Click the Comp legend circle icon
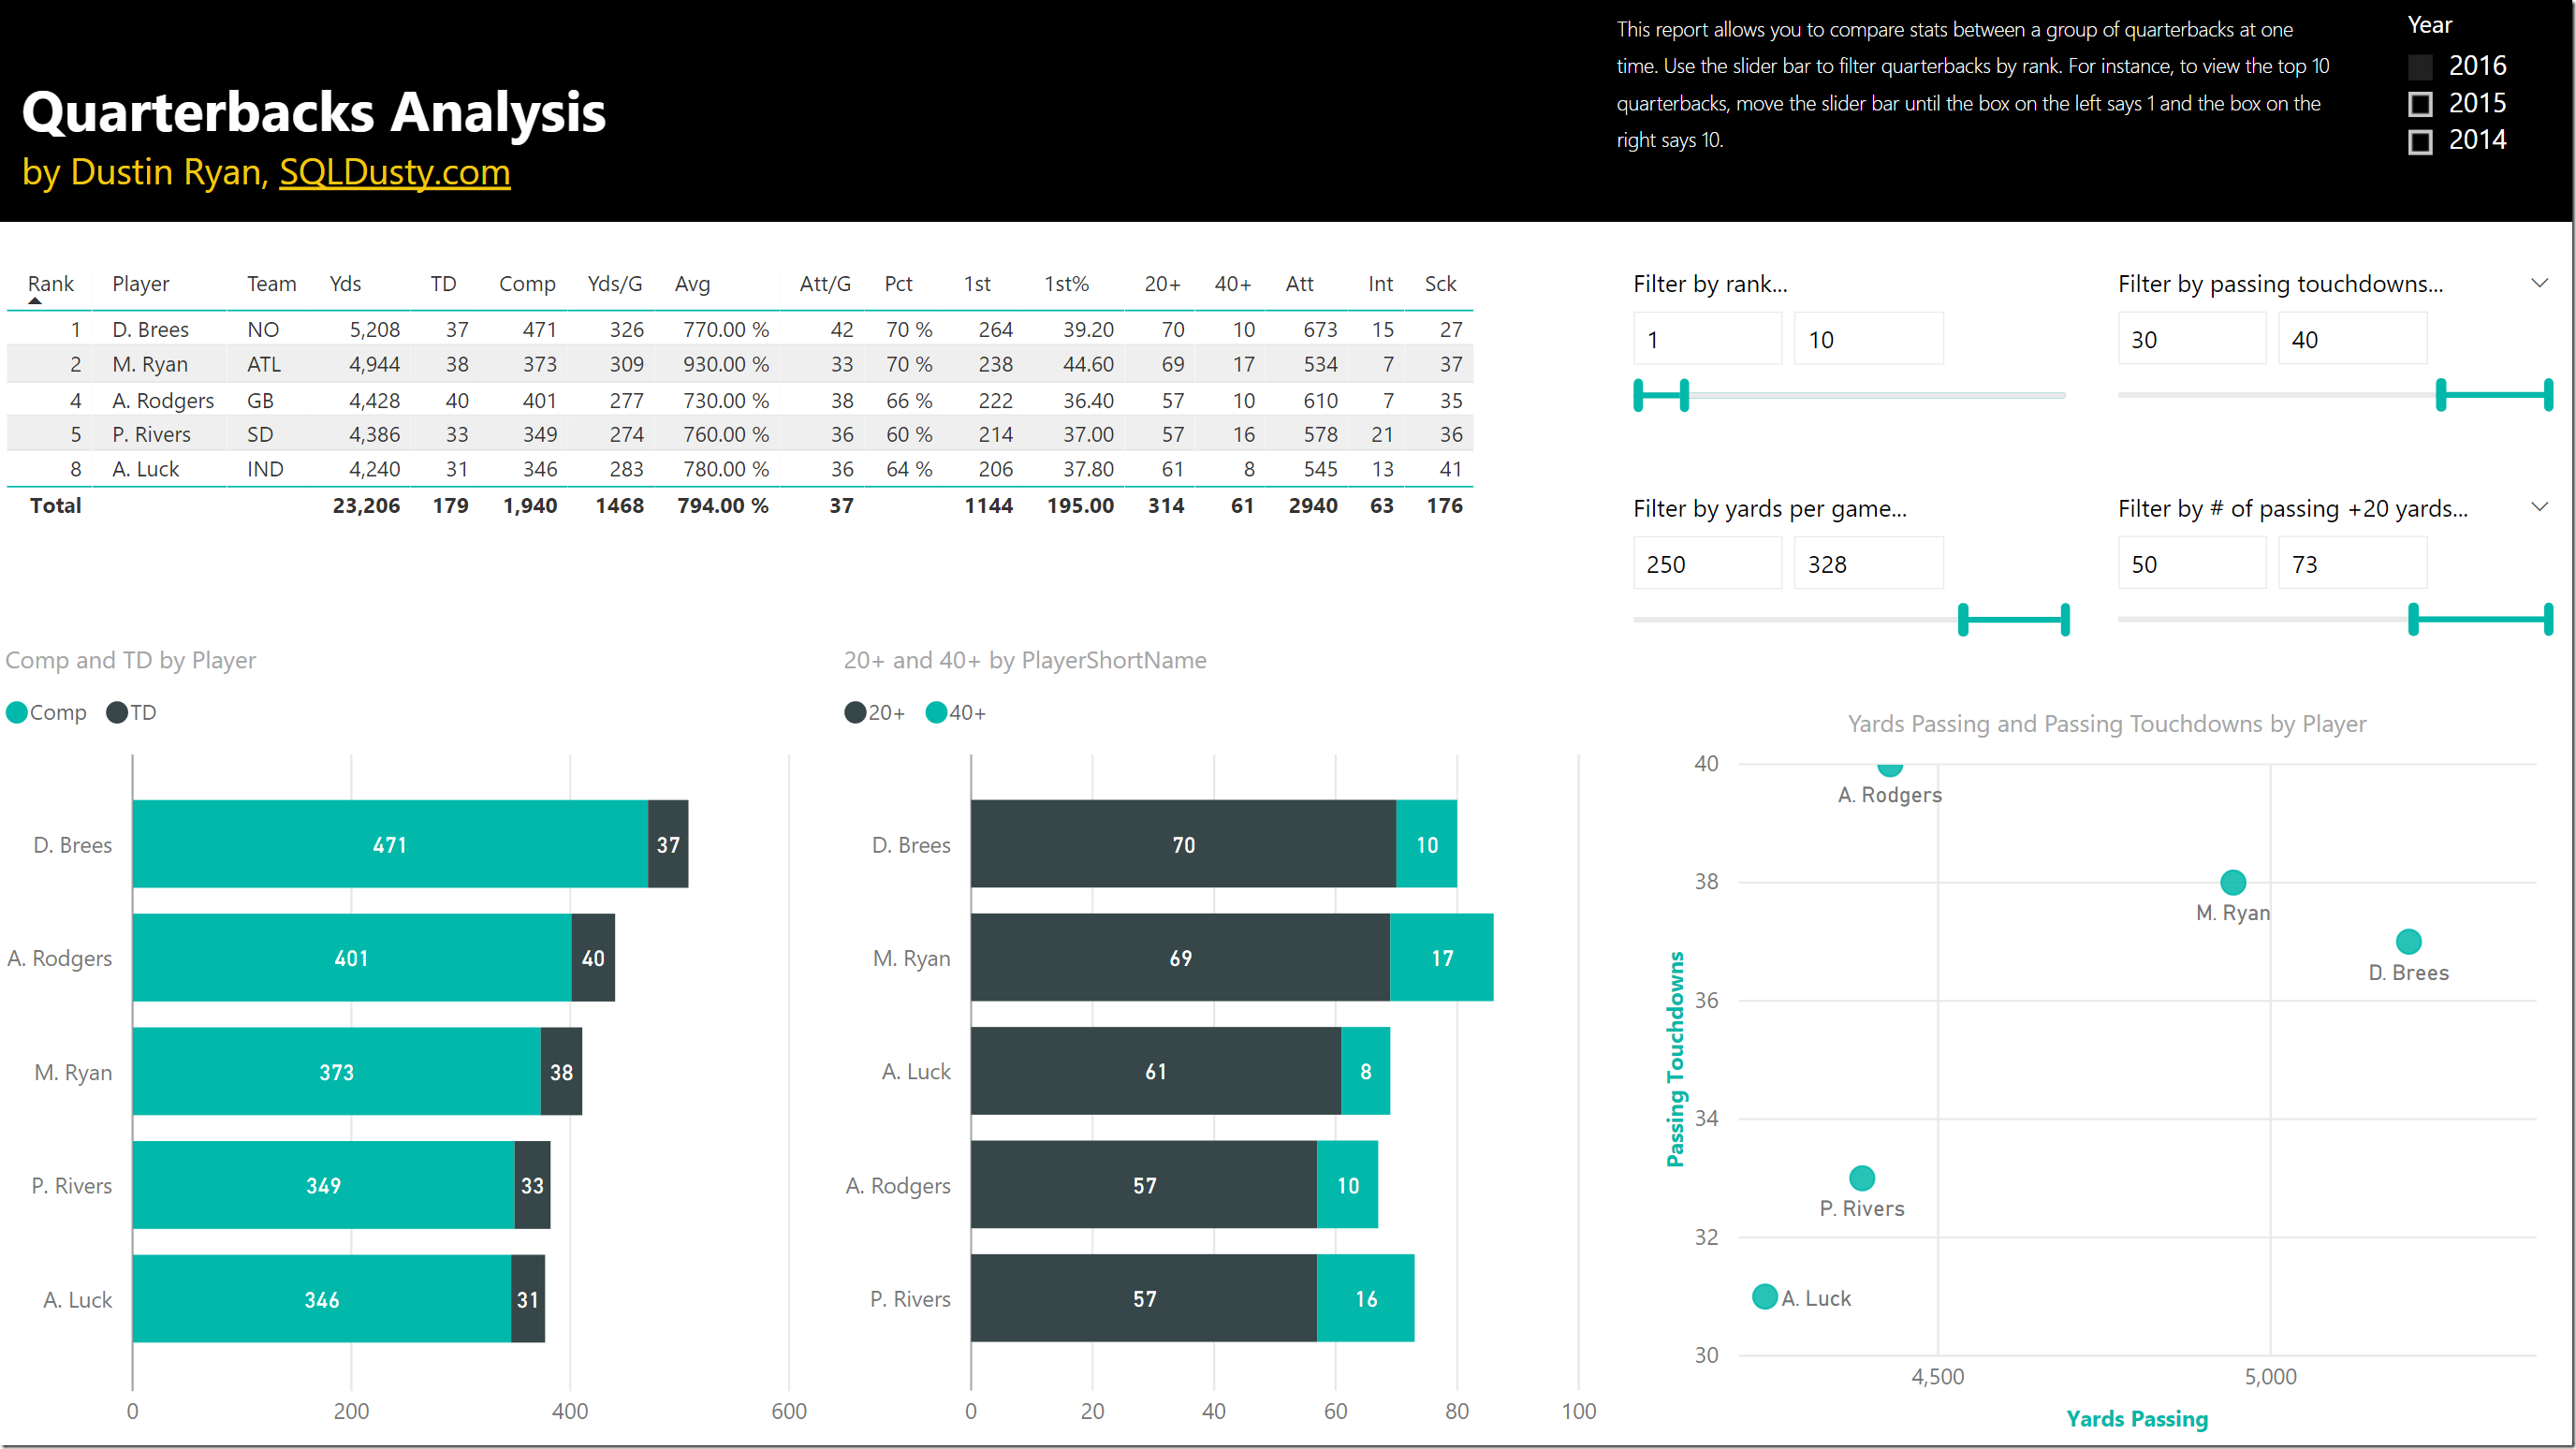Screen dimensions: 2576x1449 (x=16, y=712)
